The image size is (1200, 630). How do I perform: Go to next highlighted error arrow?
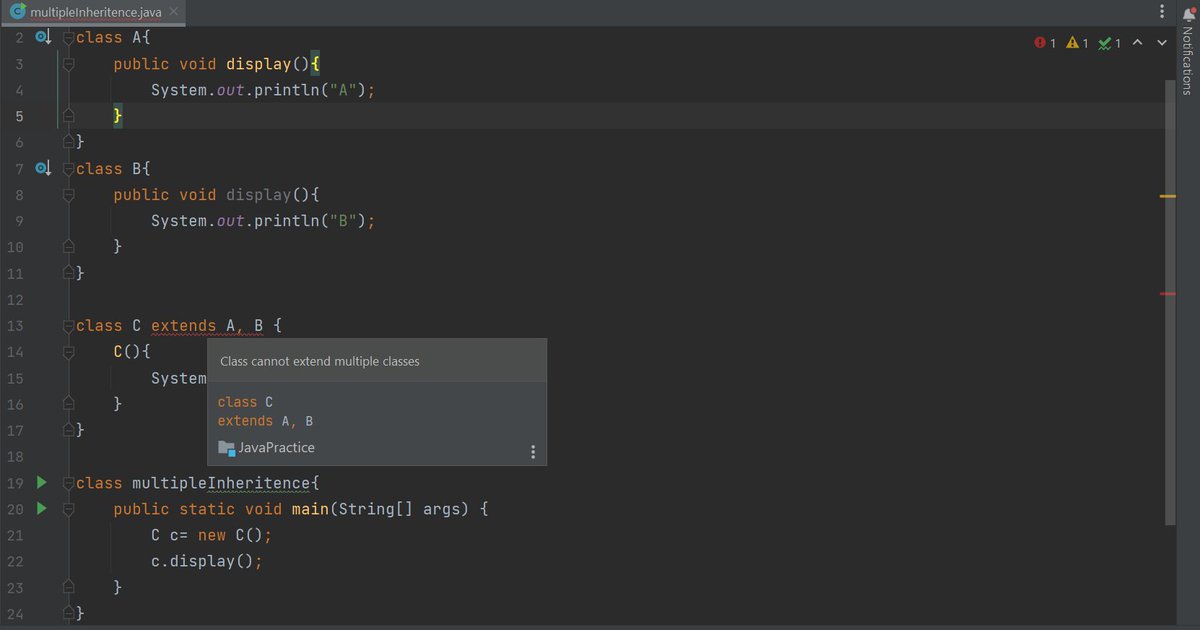pos(1162,43)
